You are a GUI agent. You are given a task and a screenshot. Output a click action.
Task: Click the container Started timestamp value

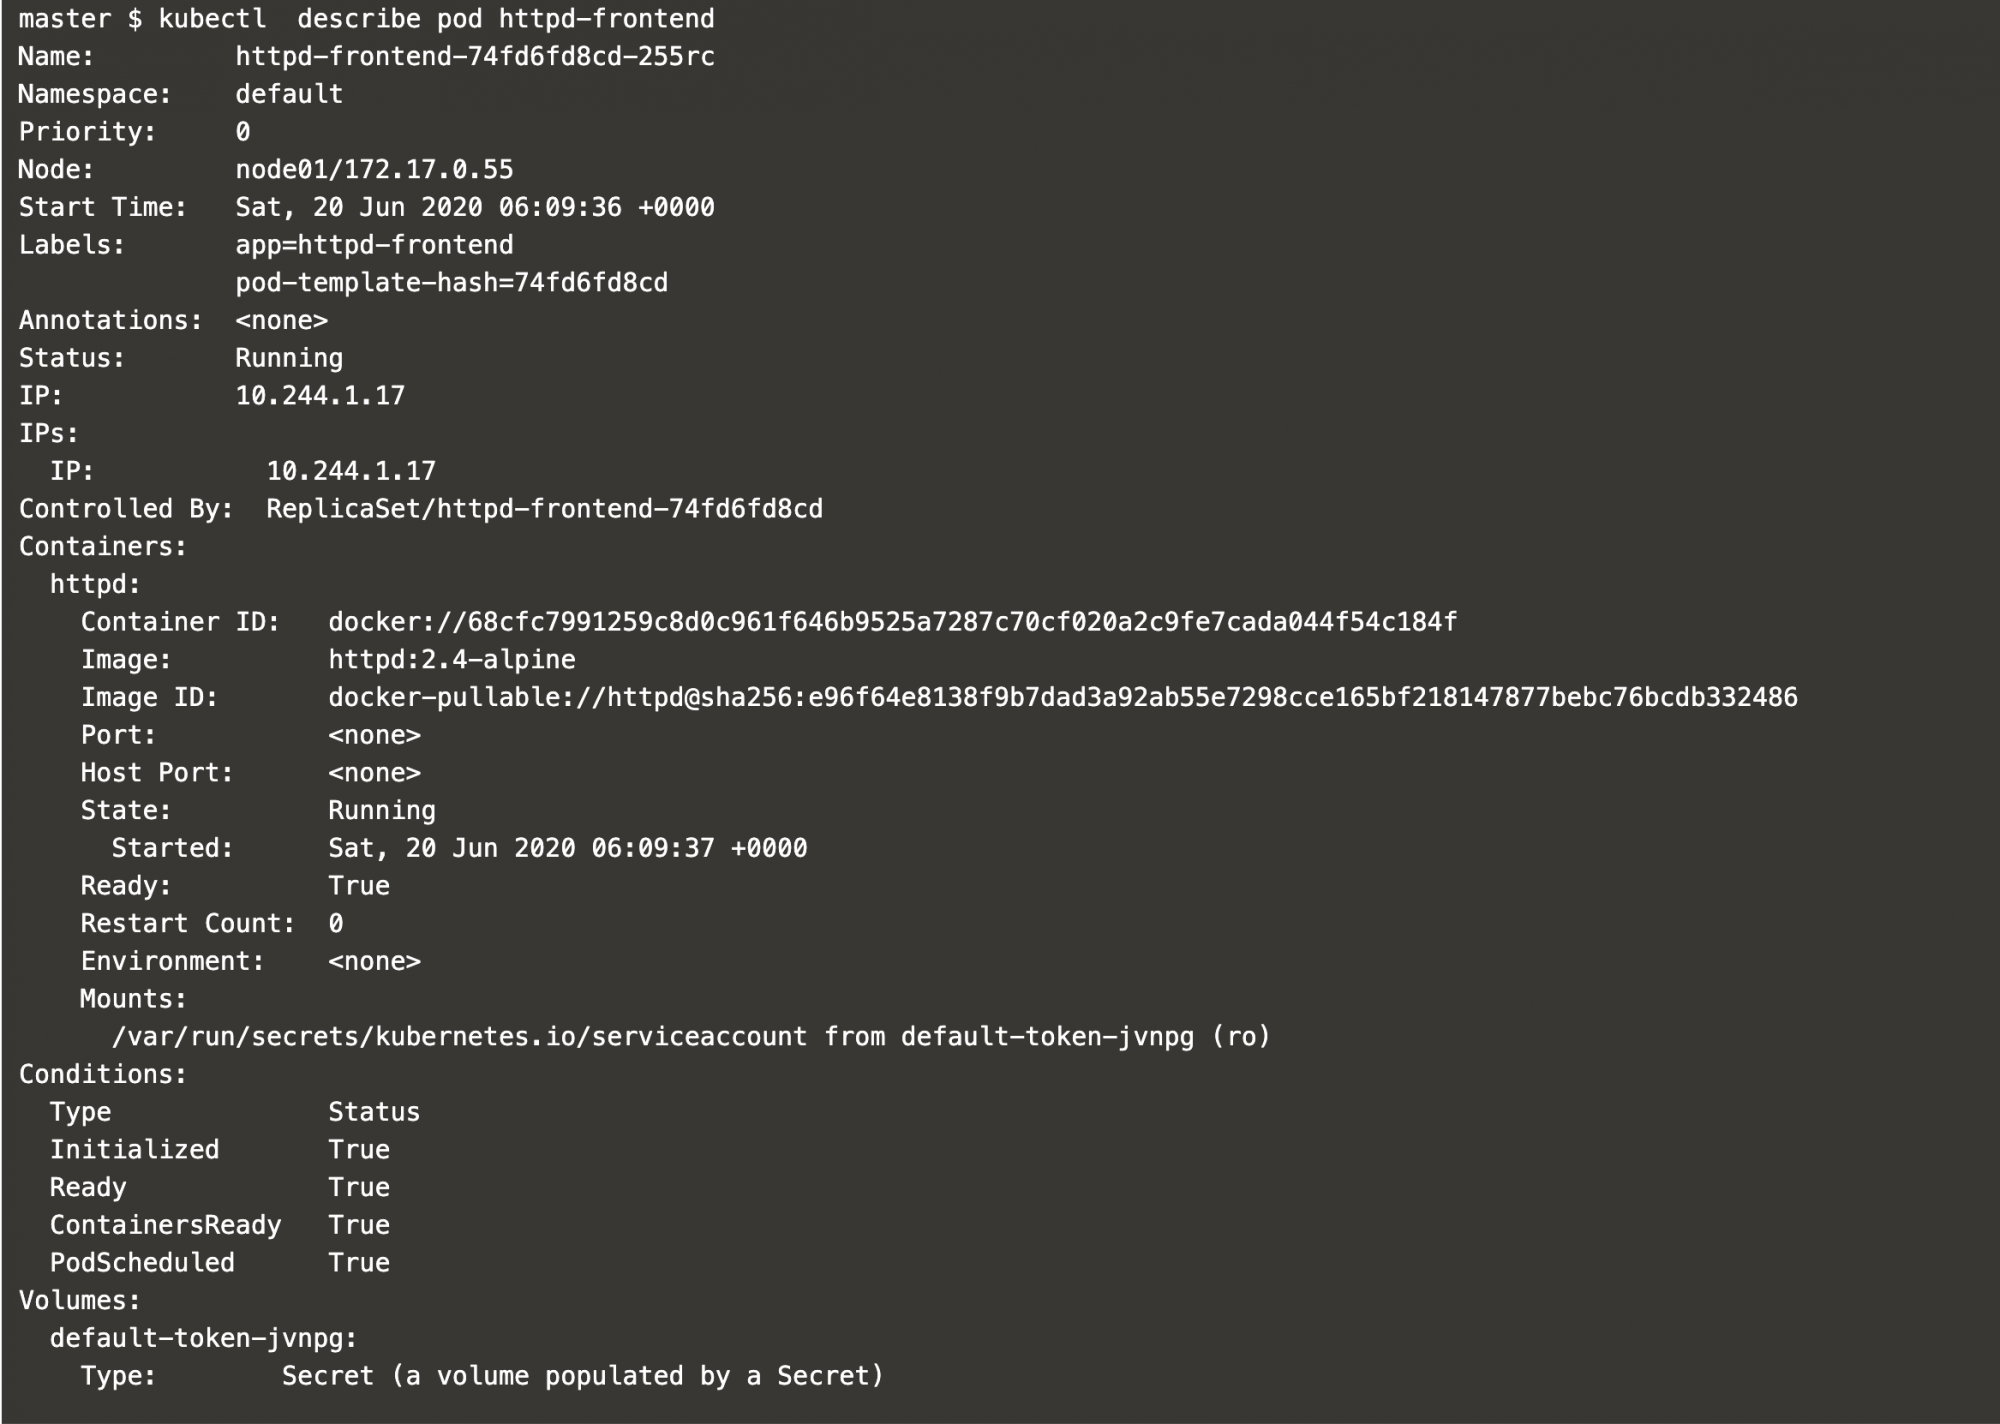[x=568, y=848]
